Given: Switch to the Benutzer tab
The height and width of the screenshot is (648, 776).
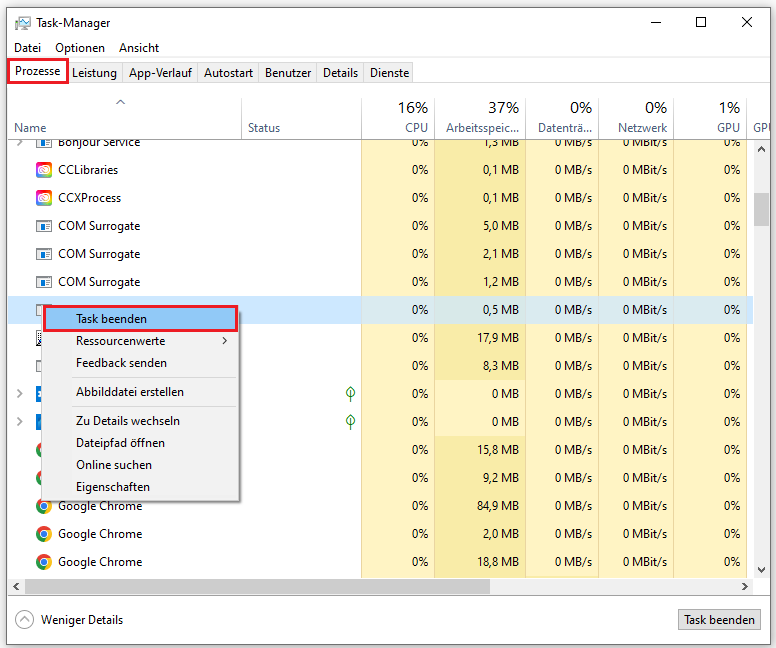Looking at the screenshot, I should click(288, 73).
